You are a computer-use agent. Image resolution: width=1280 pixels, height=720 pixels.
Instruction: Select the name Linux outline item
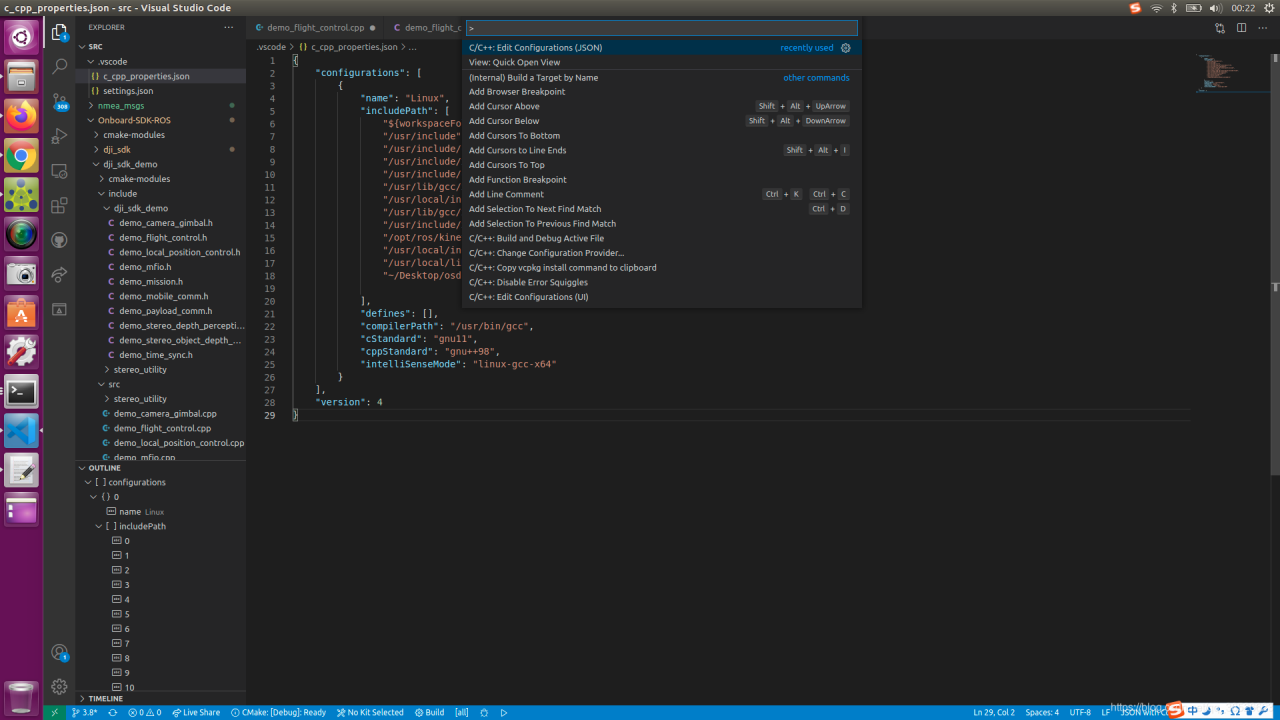(x=160, y=511)
